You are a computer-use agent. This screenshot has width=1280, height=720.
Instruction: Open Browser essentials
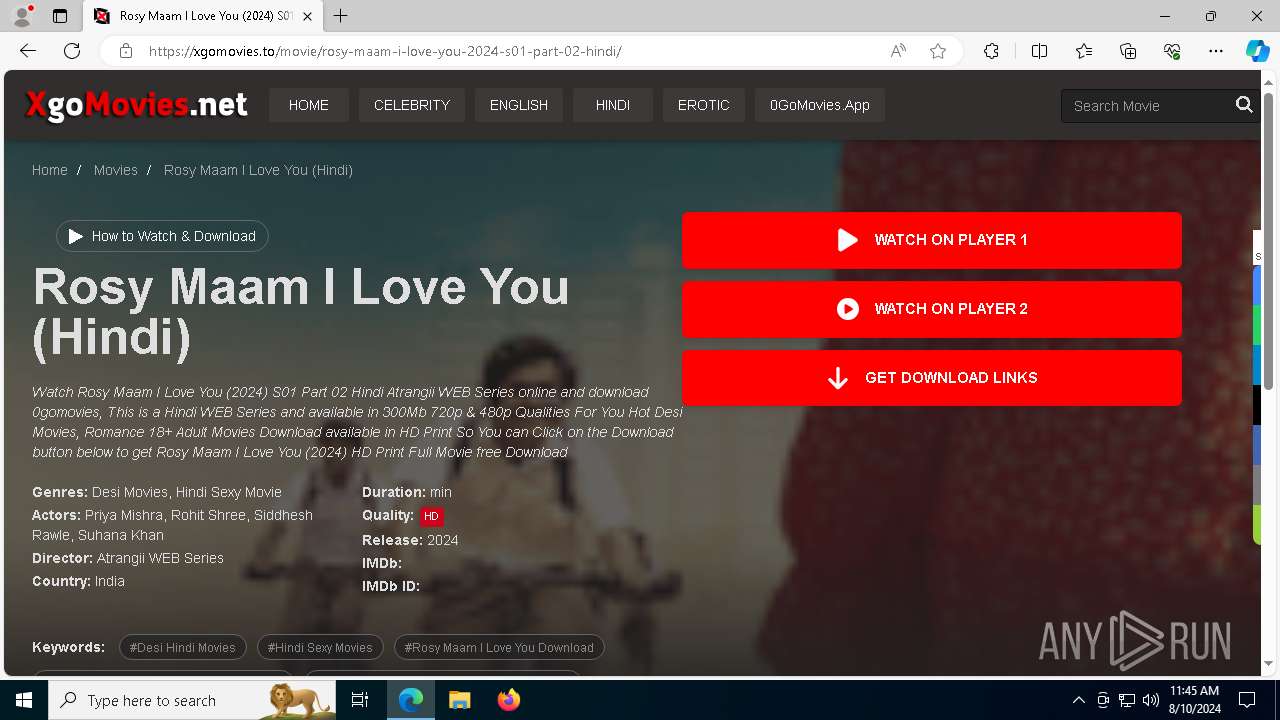pos(1172,51)
